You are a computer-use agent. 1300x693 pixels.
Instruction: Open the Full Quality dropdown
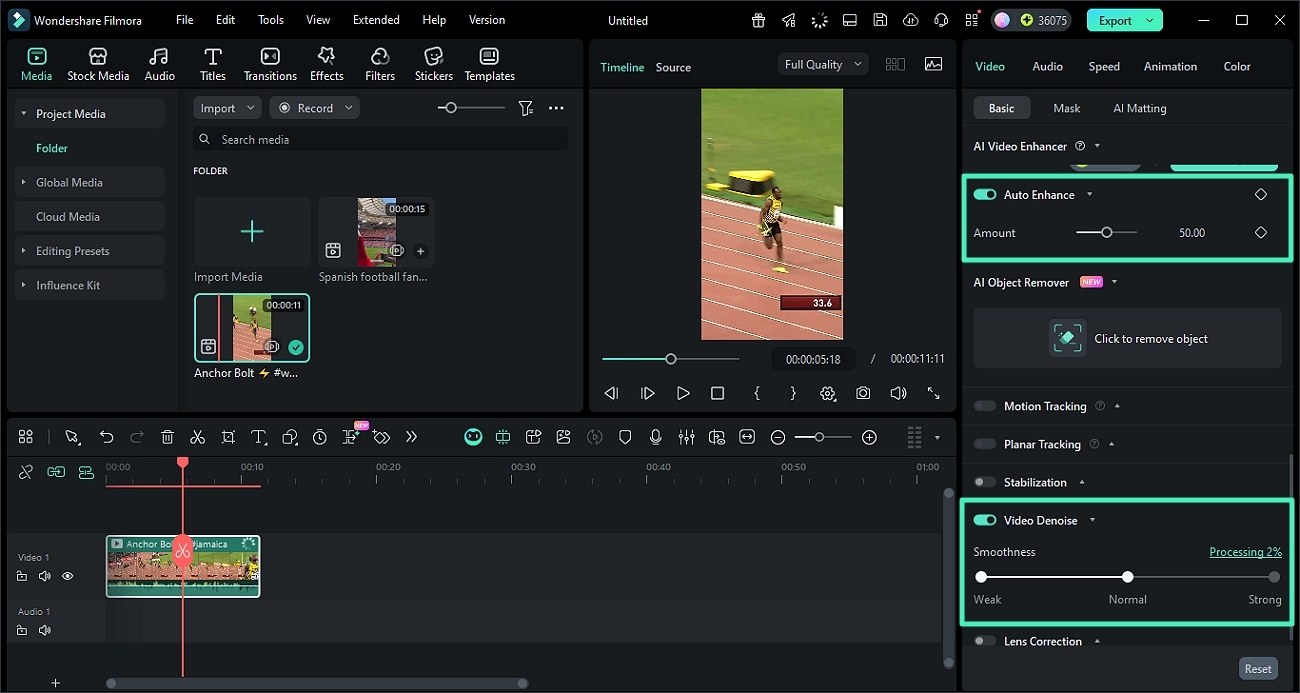pos(822,64)
